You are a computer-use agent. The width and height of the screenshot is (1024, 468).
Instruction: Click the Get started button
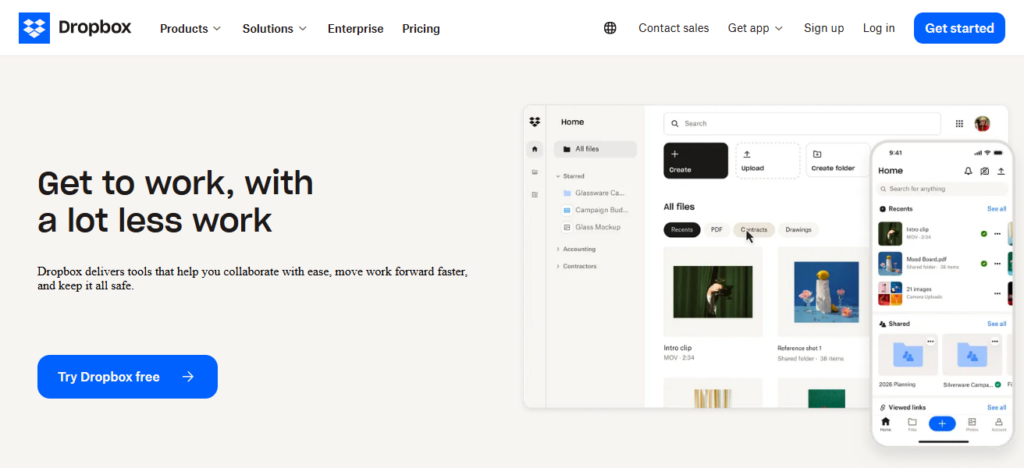[x=959, y=28]
